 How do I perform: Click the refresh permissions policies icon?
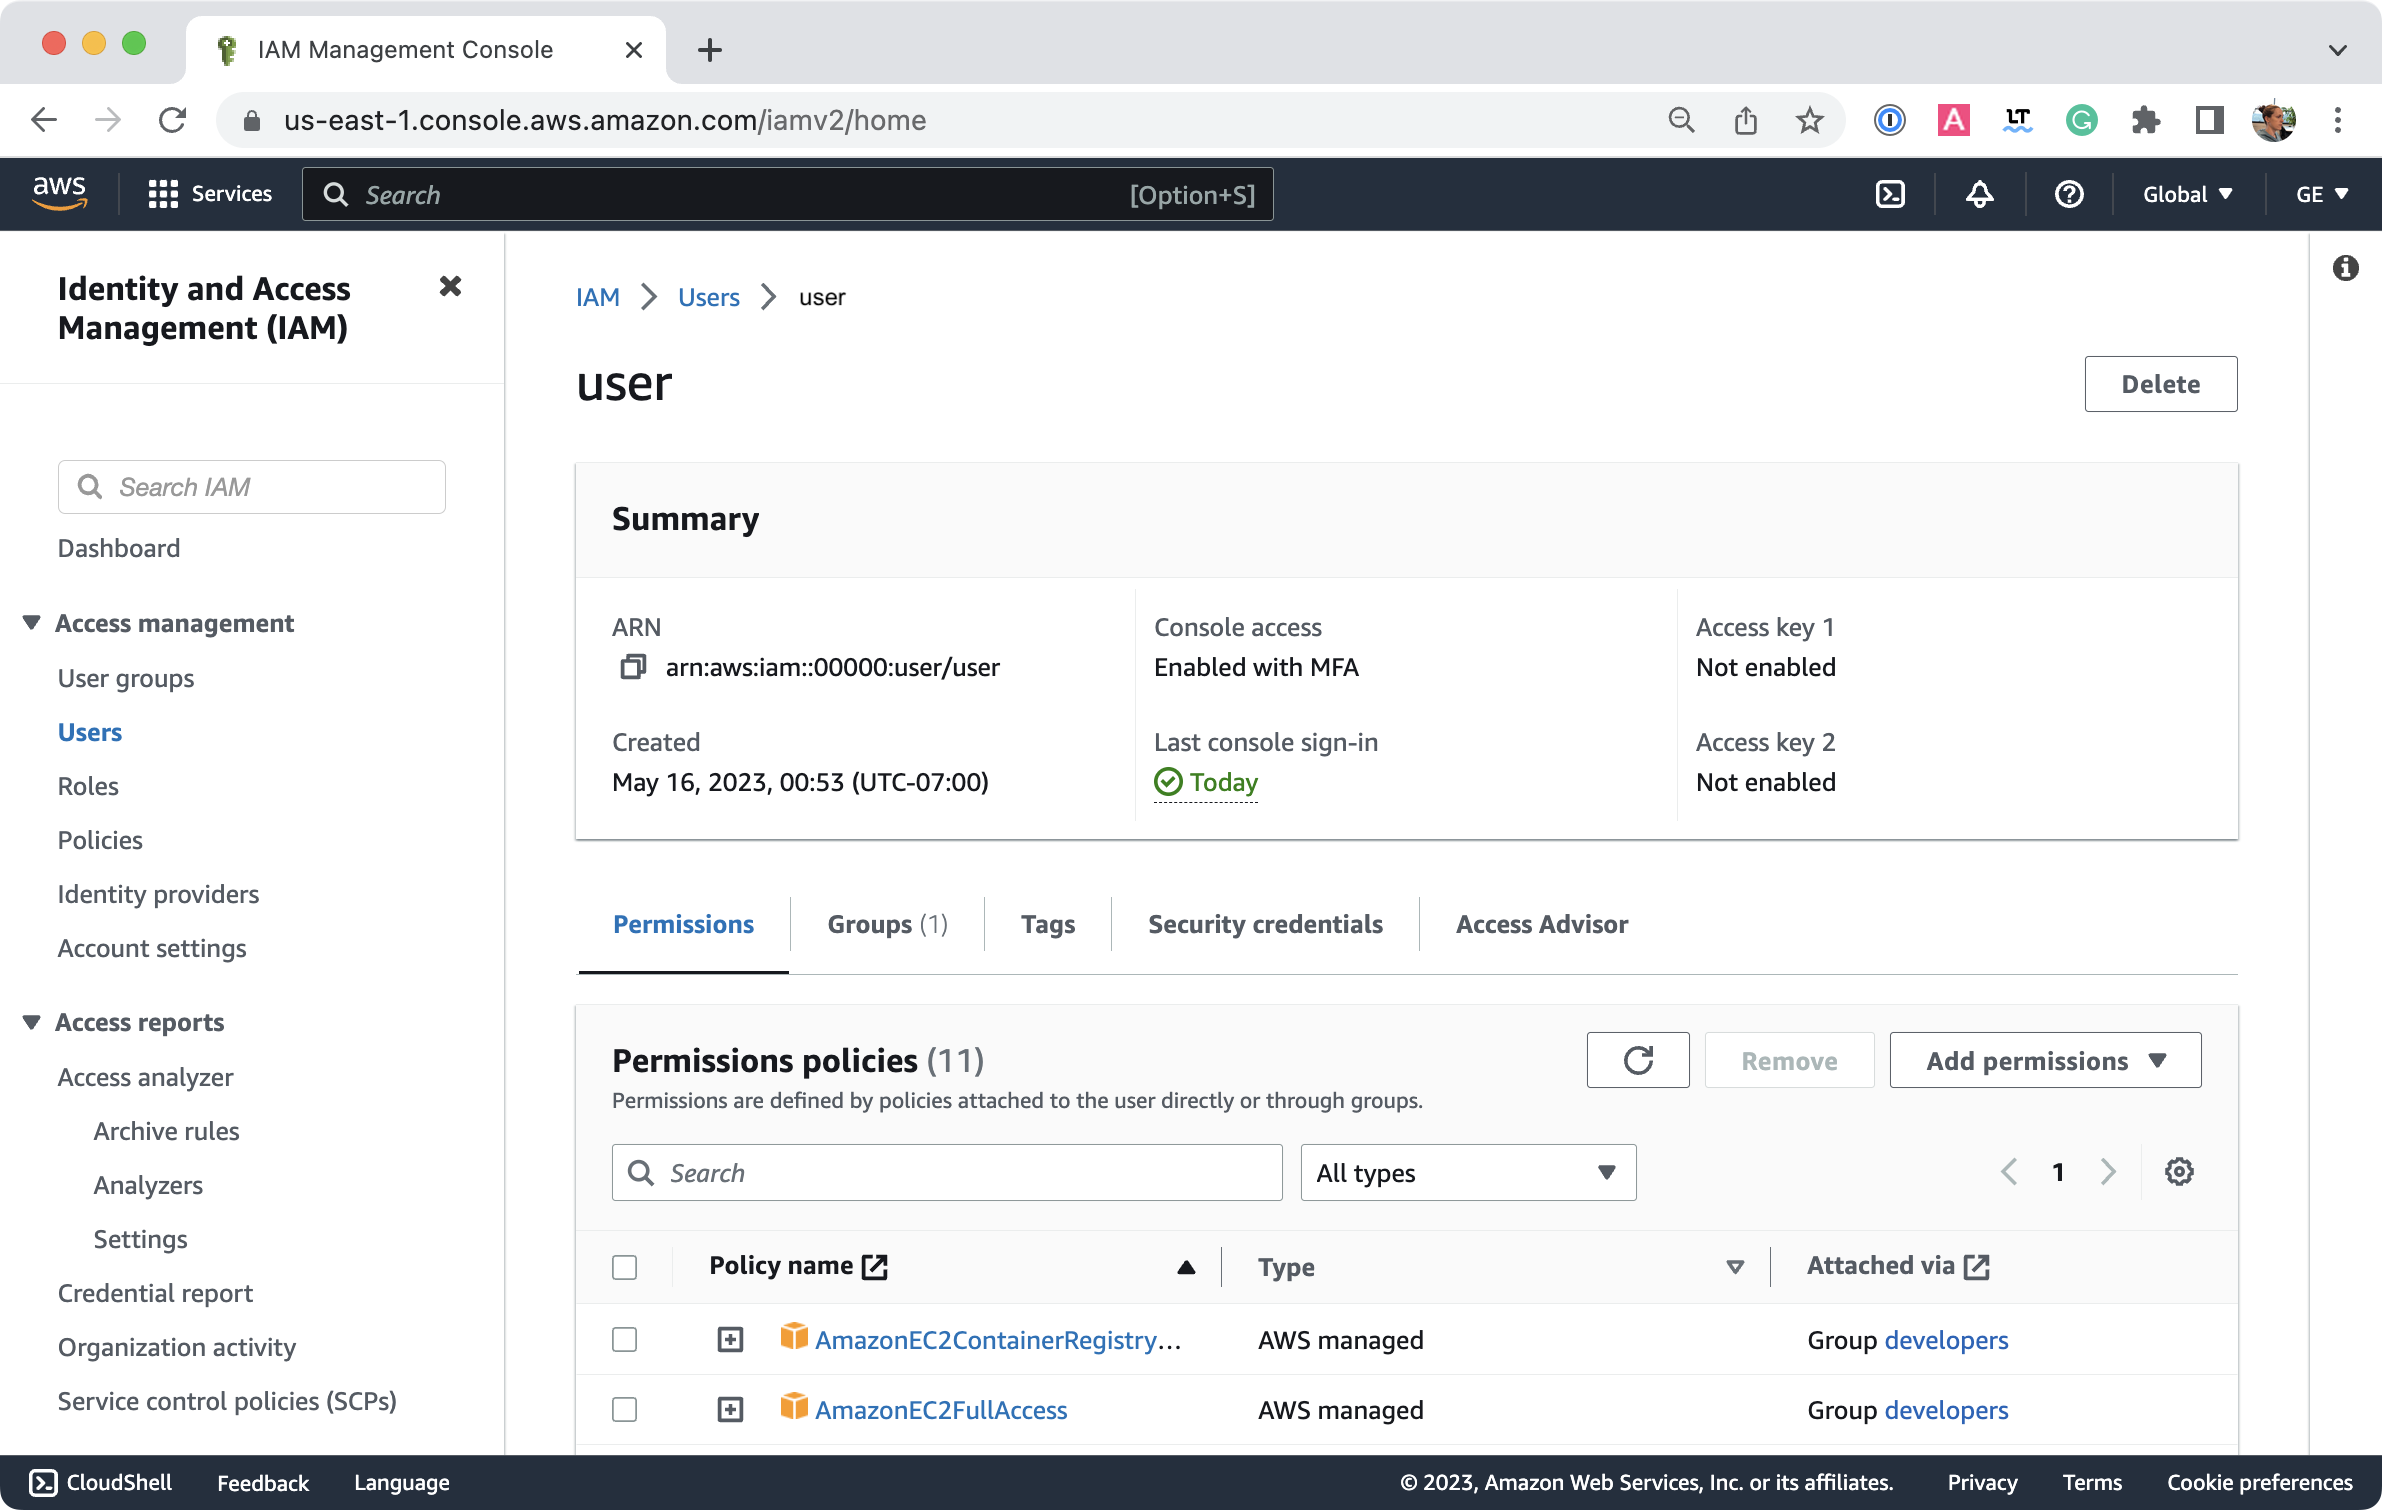(1639, 1060)
